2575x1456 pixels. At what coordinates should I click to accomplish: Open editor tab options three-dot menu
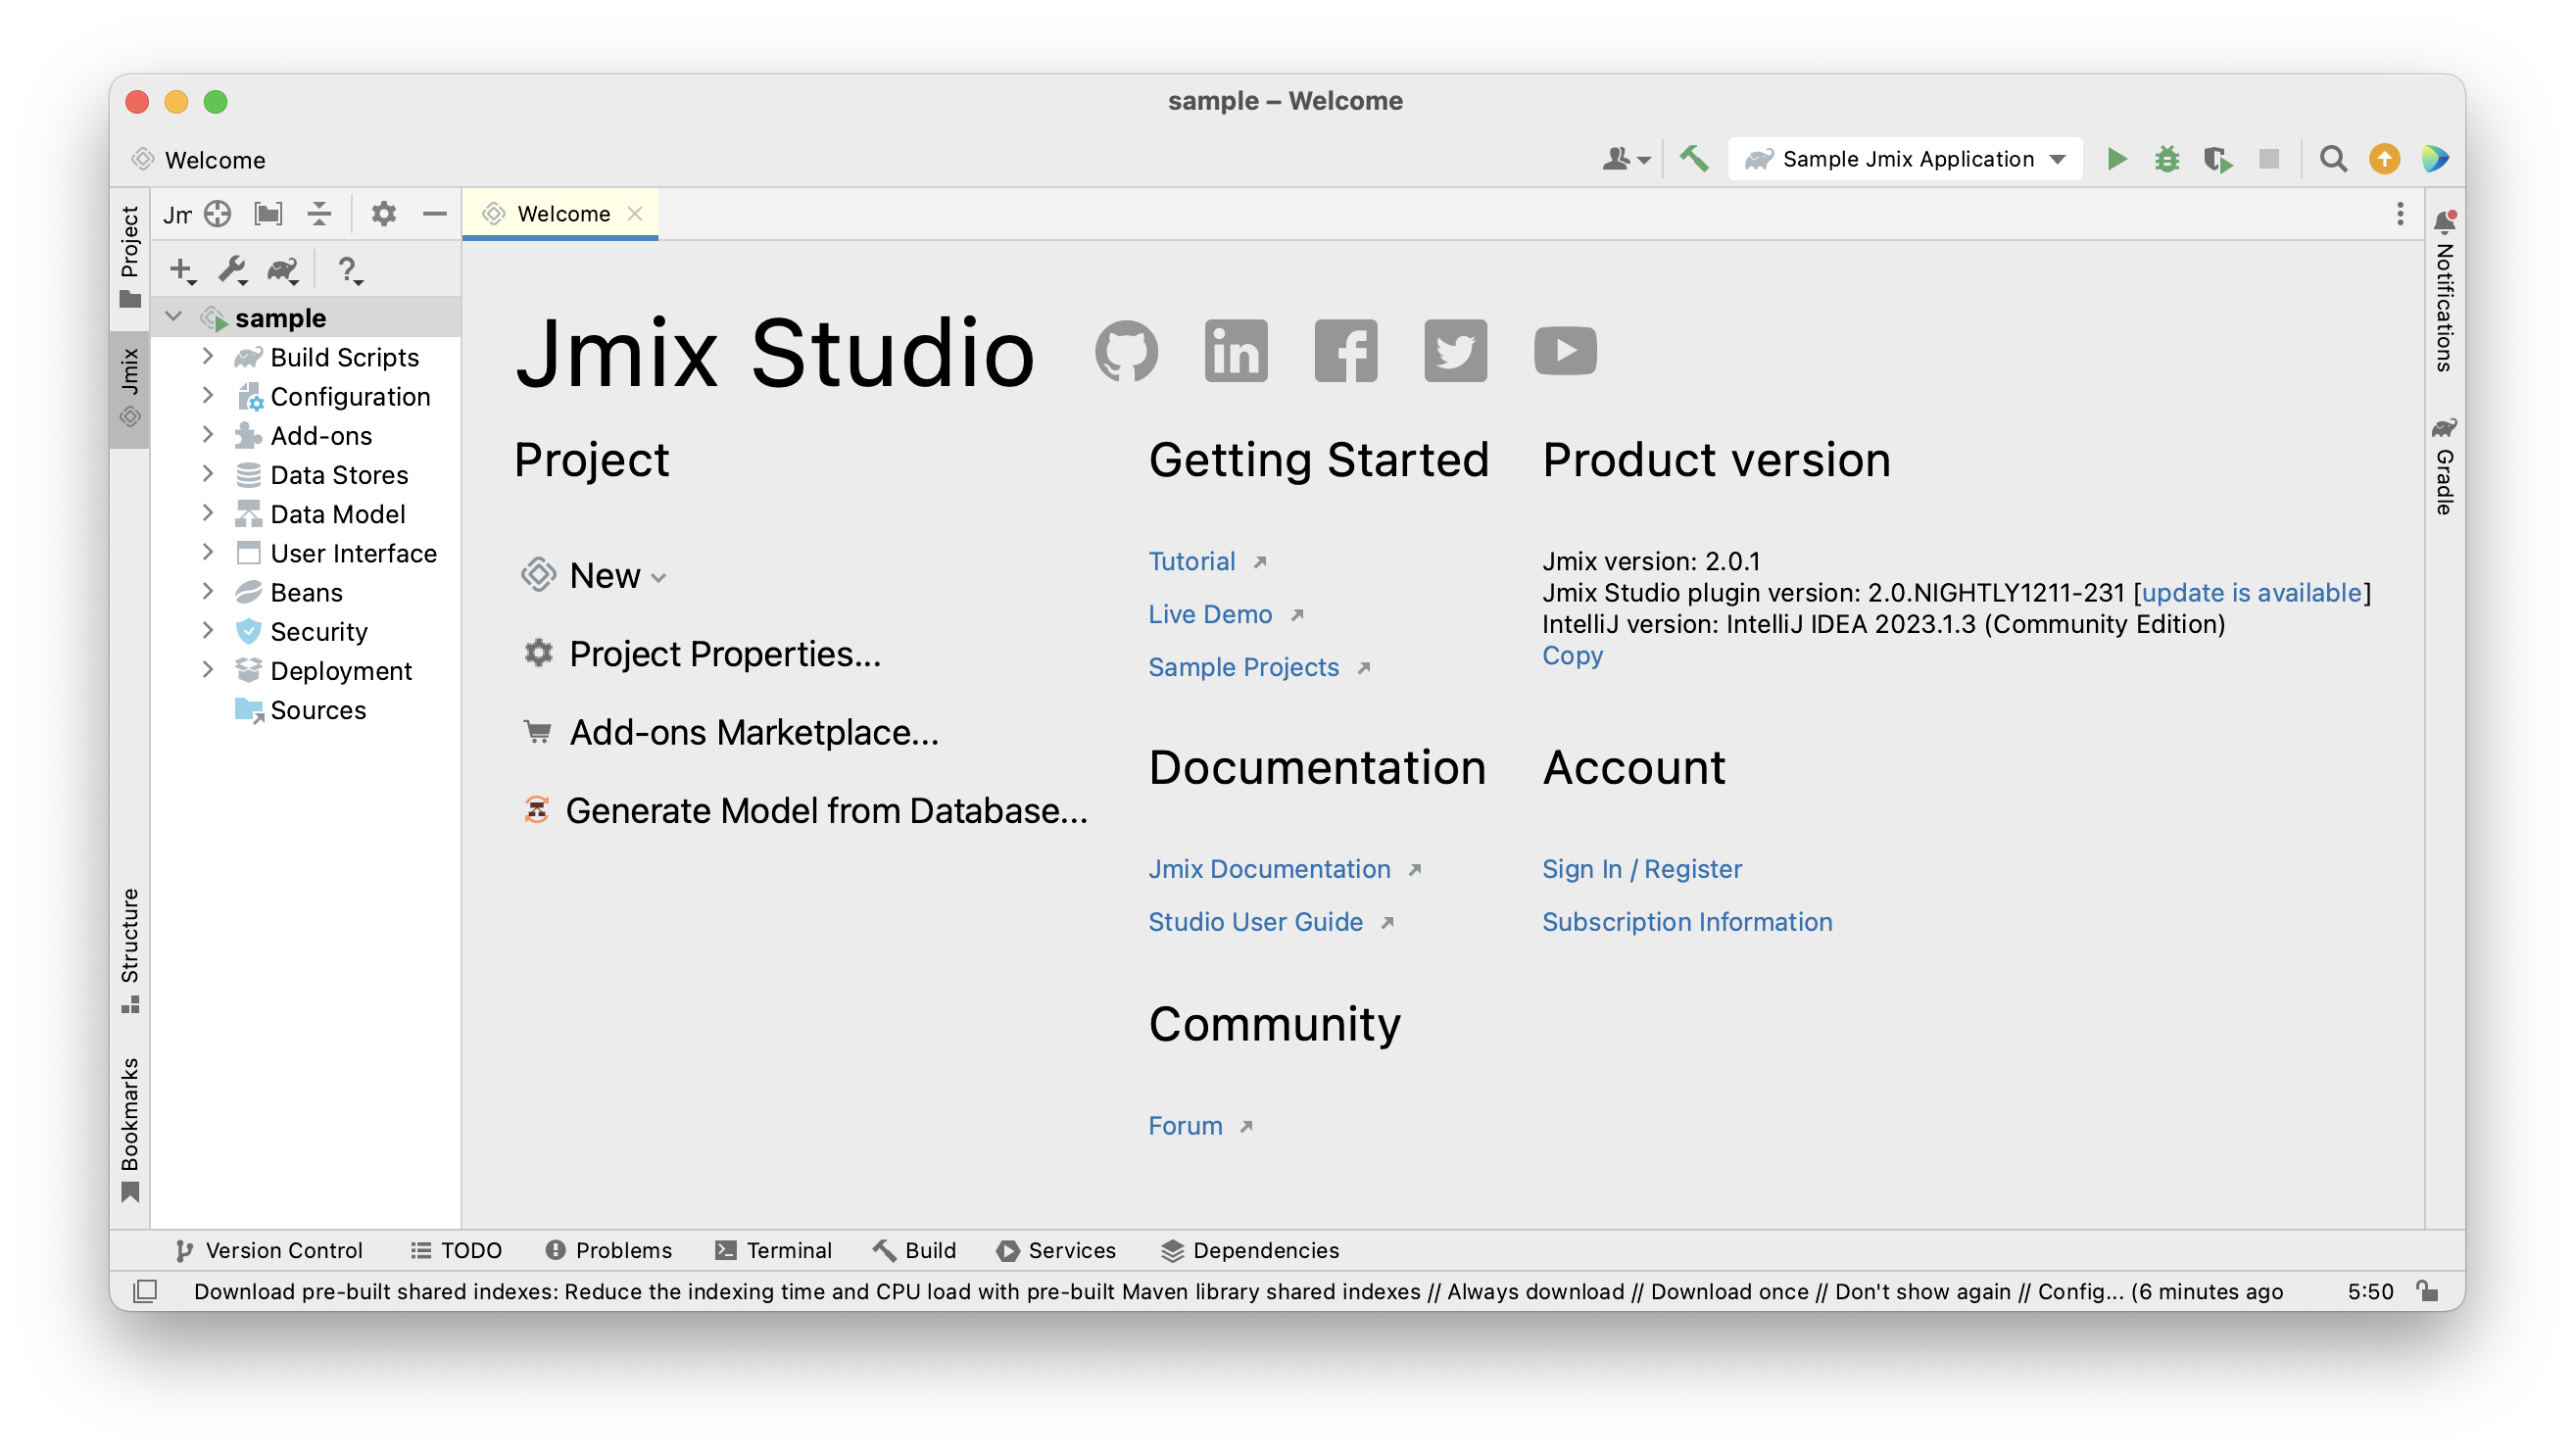click(2399, 214)
